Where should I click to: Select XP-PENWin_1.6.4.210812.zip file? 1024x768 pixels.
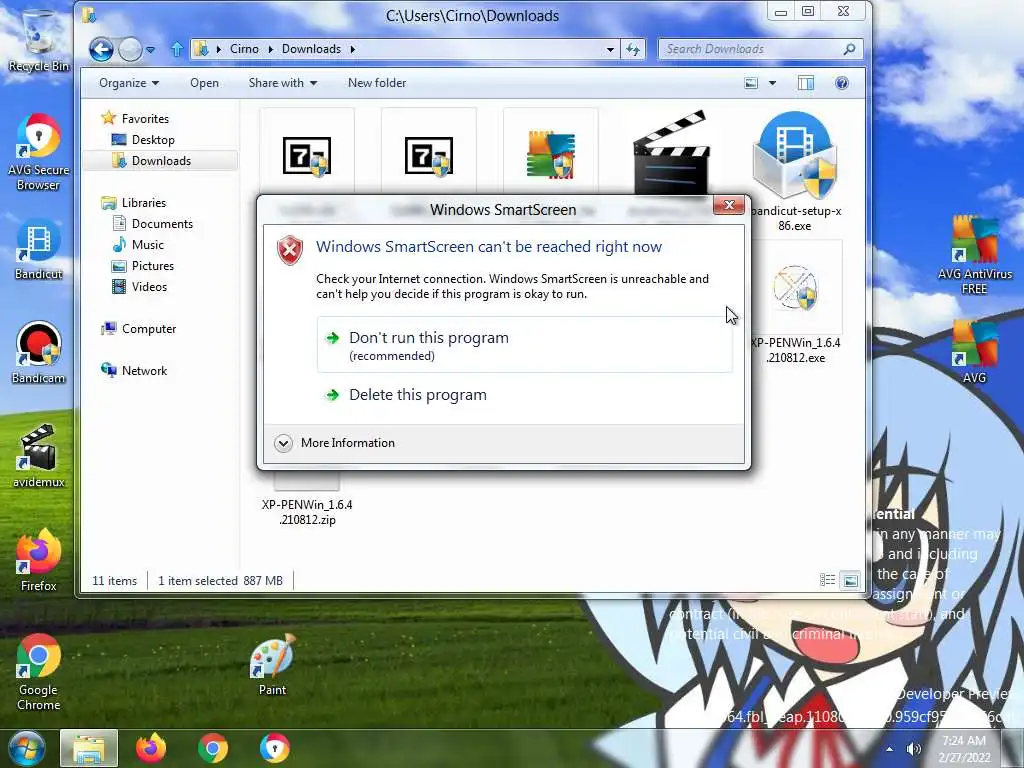pyautogui.click(x=307, y=503)
